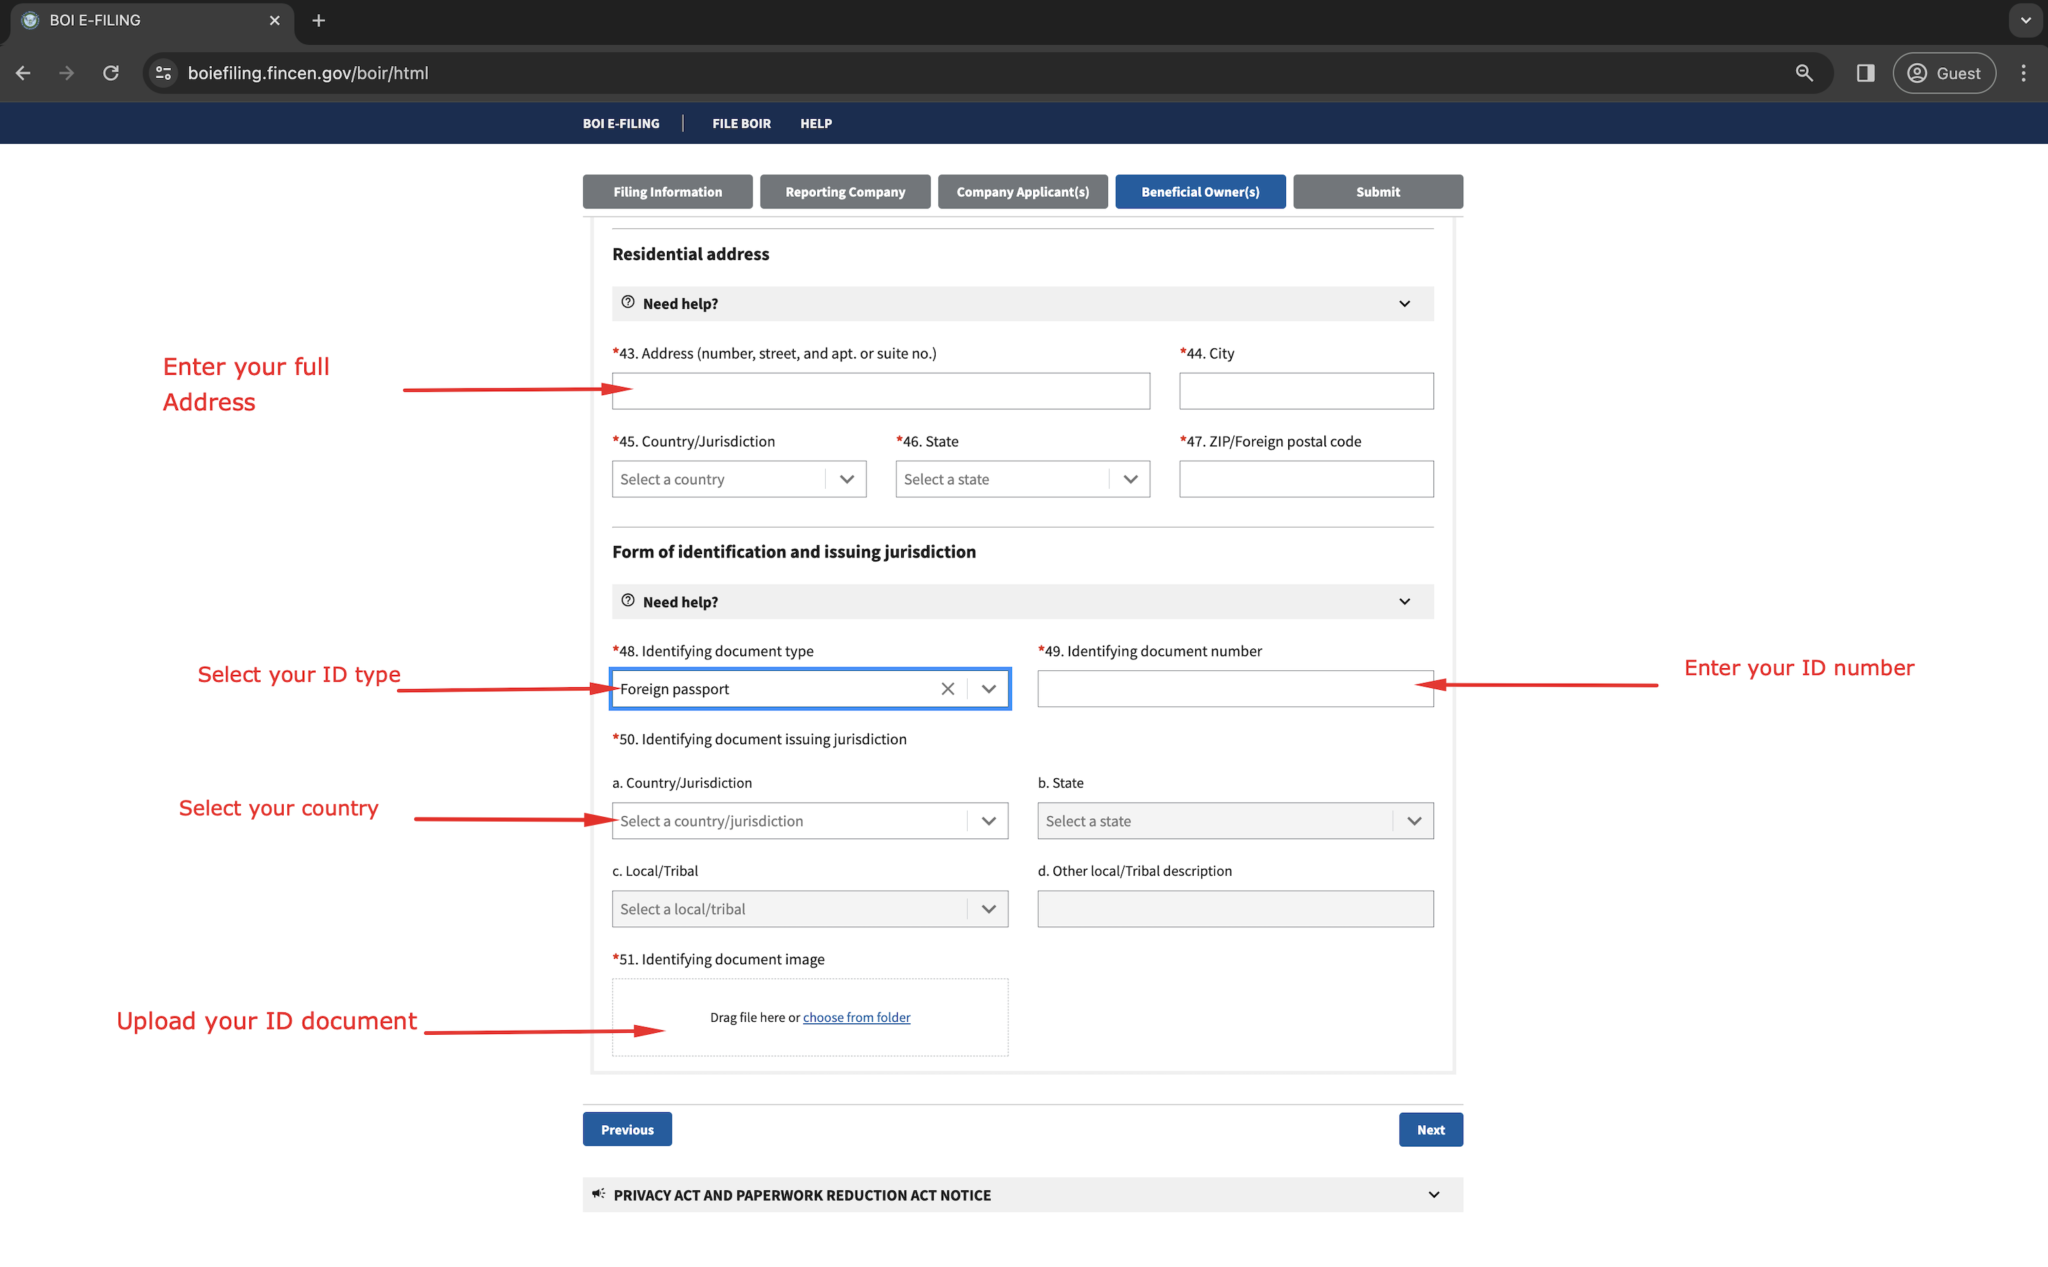2048x1267 pixels.
Task: Toggle the browser side panel icon
Action: click(x=1865, y=73)
